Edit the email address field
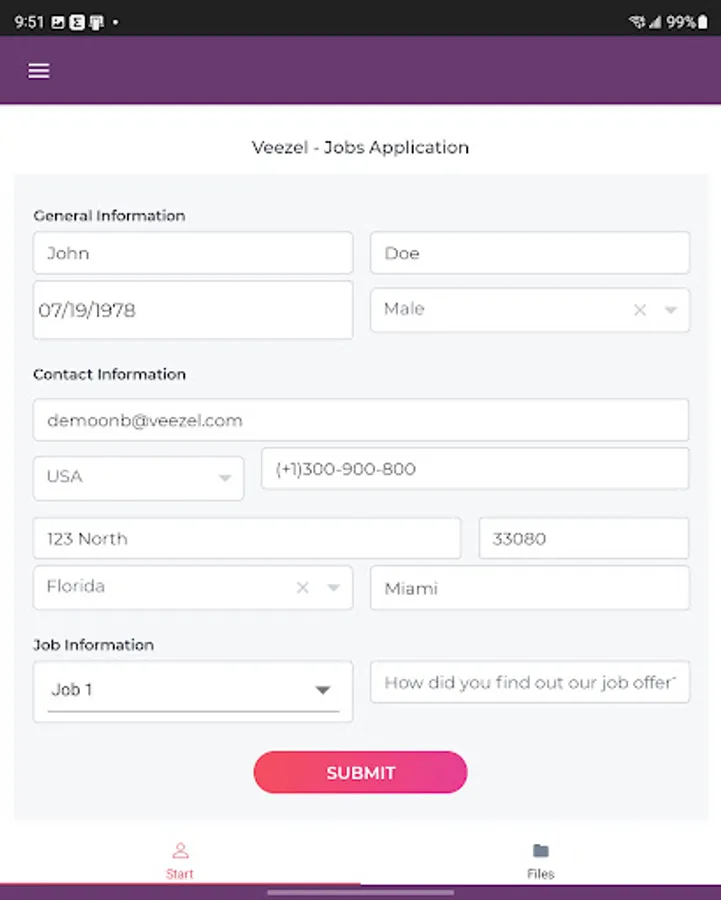Viewport: 721px width, 900px height. coord(360,420)
